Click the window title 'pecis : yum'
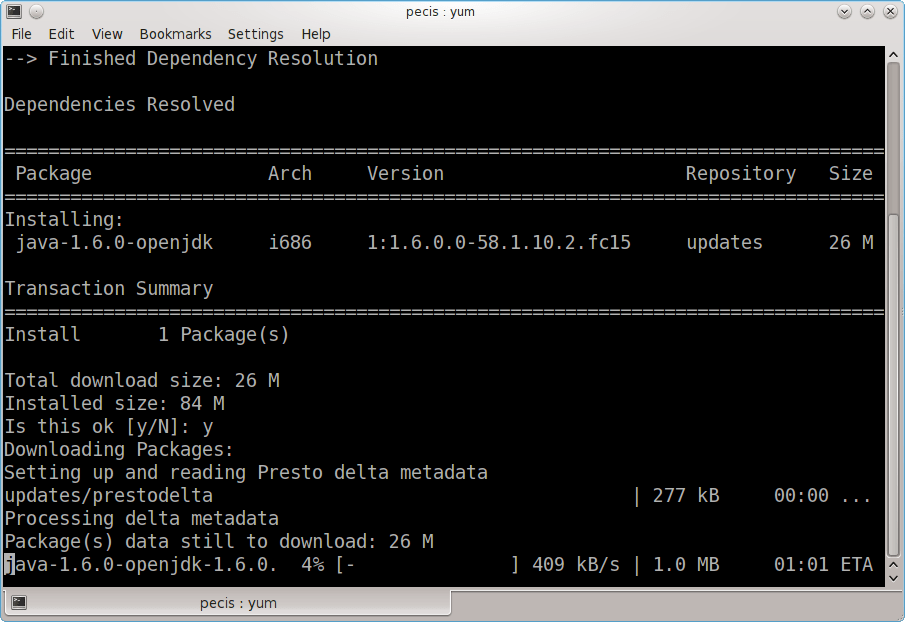Screen dimensions: 905x622 (x=440, y=12)
